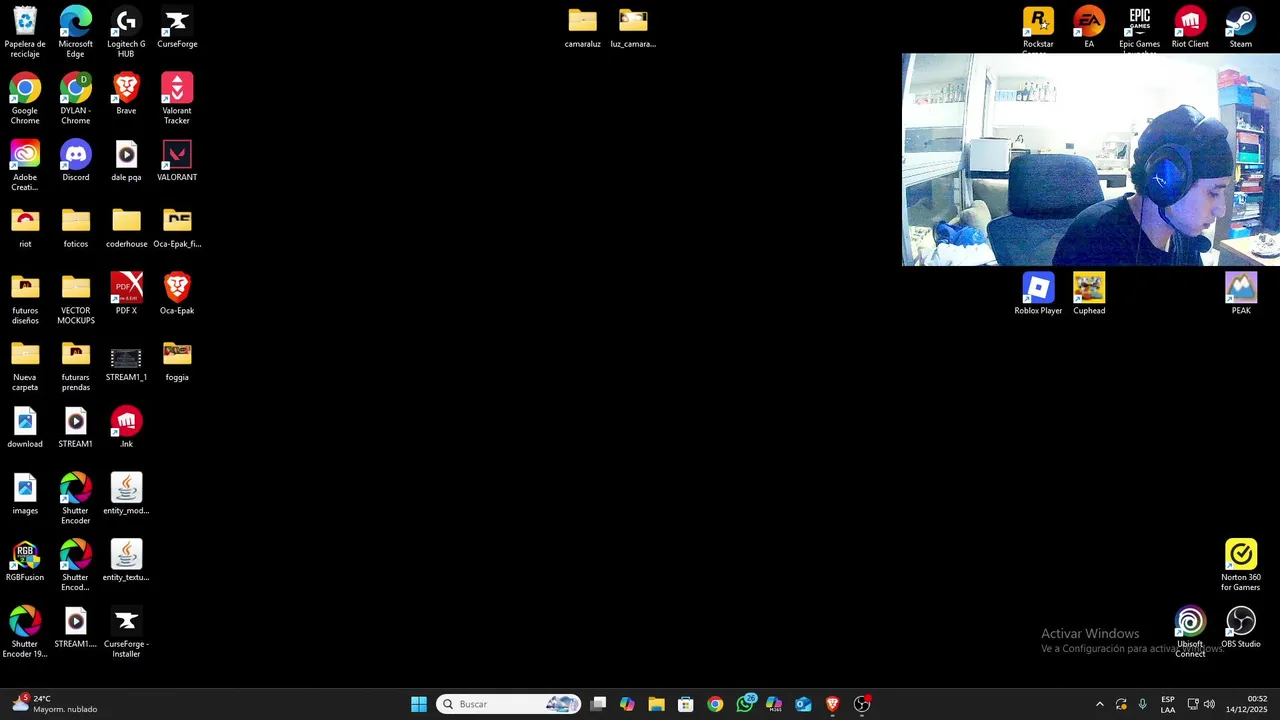
Task: Click the Buscar search box
Action: tap(508, 704)
